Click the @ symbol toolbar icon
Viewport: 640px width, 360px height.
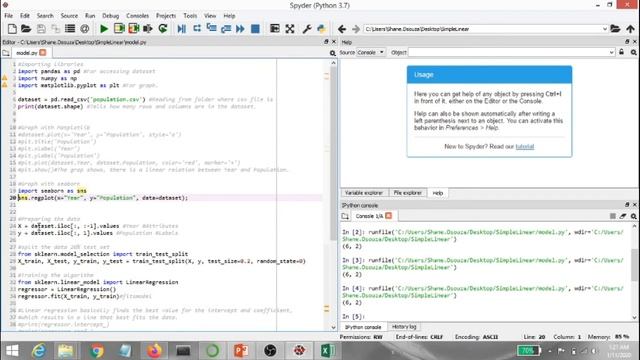[84, 29]
